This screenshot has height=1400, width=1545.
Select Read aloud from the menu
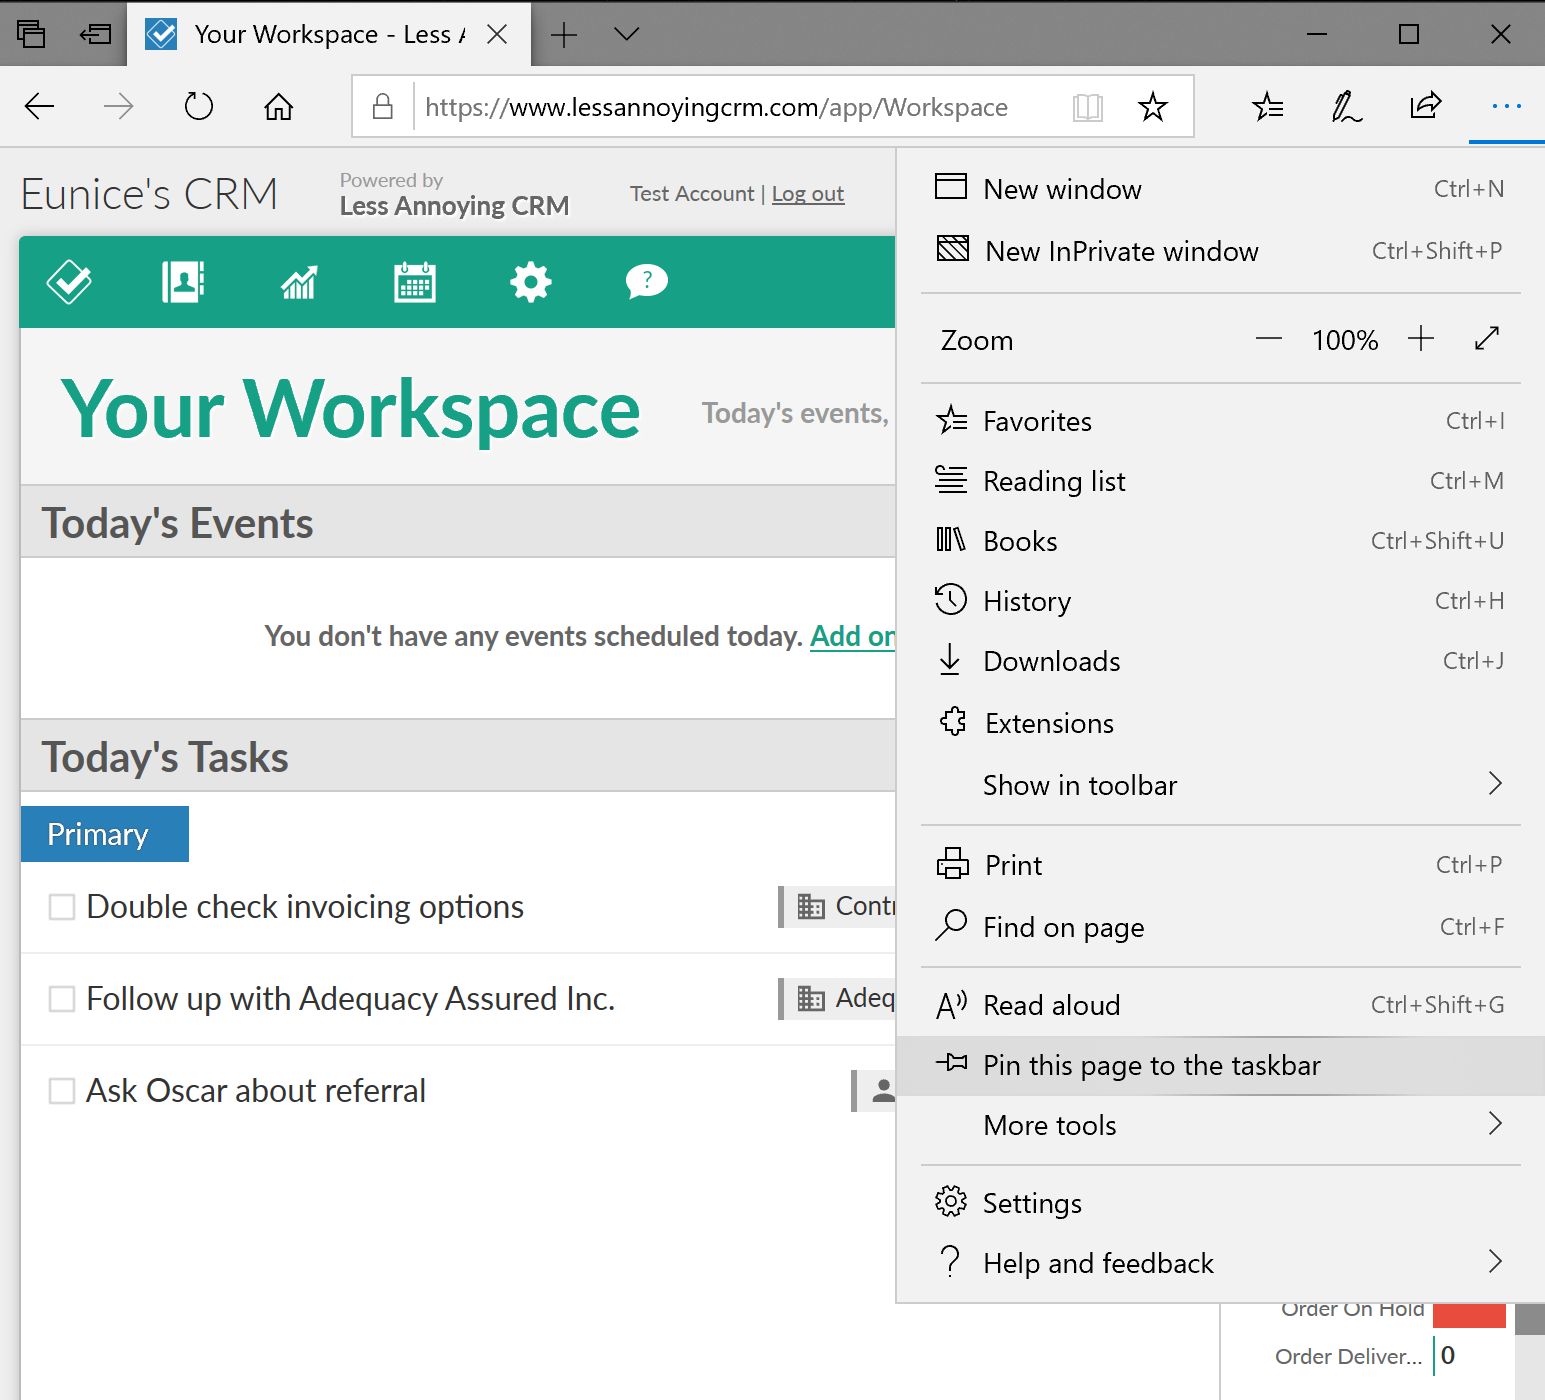[x=1220, y=1005]
